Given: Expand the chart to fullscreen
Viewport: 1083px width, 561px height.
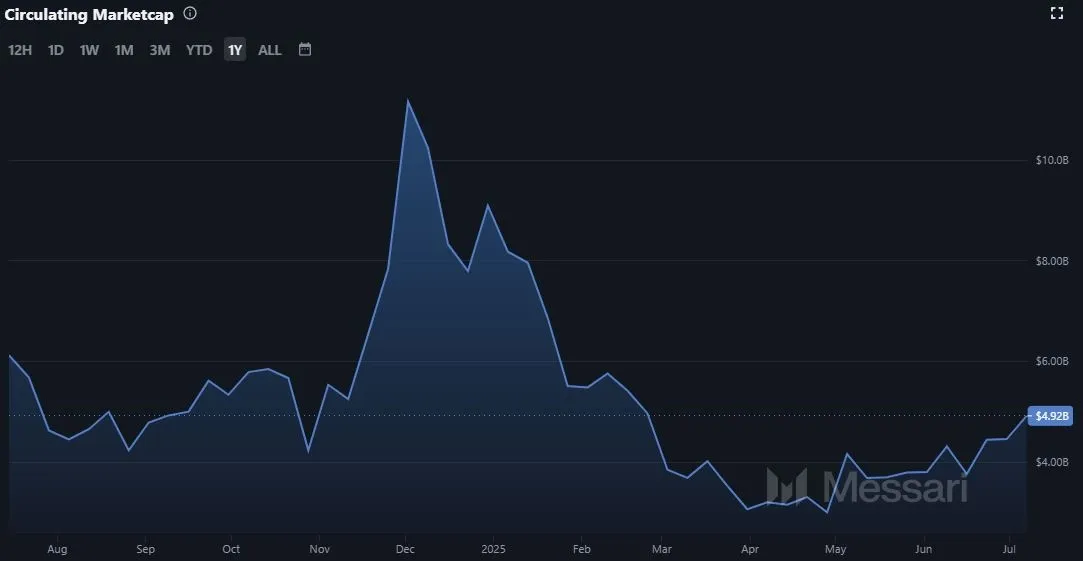Looking at the screenshot, I should click(x=1056, y=13).
